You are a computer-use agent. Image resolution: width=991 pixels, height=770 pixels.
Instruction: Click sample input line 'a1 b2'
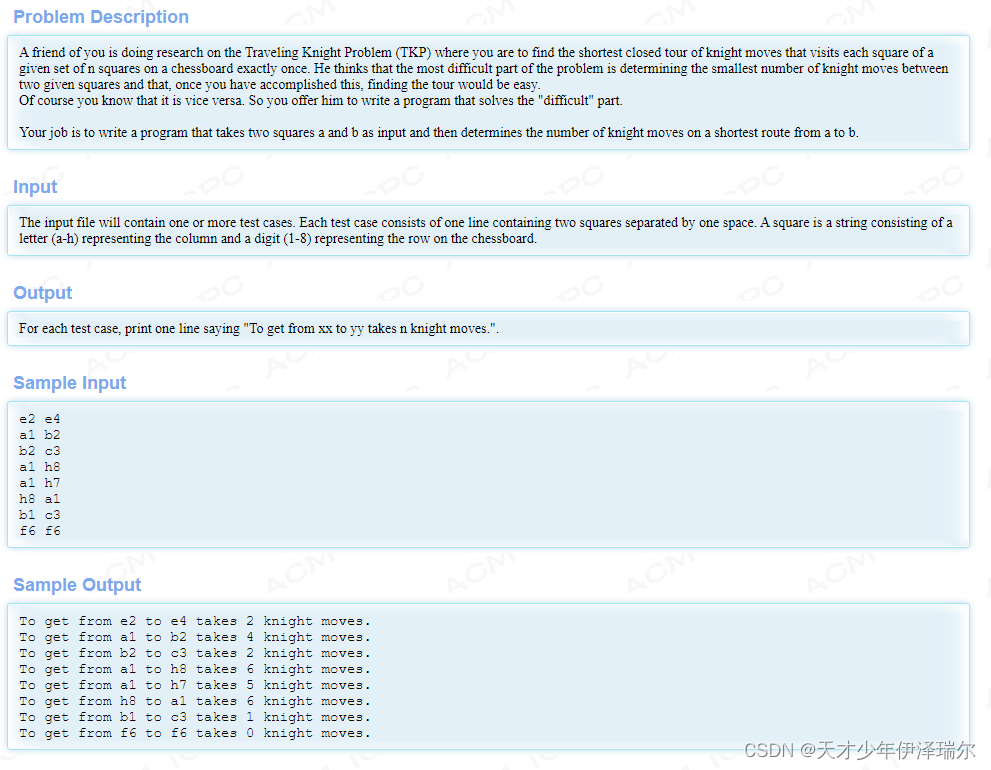tap(40, 435)
